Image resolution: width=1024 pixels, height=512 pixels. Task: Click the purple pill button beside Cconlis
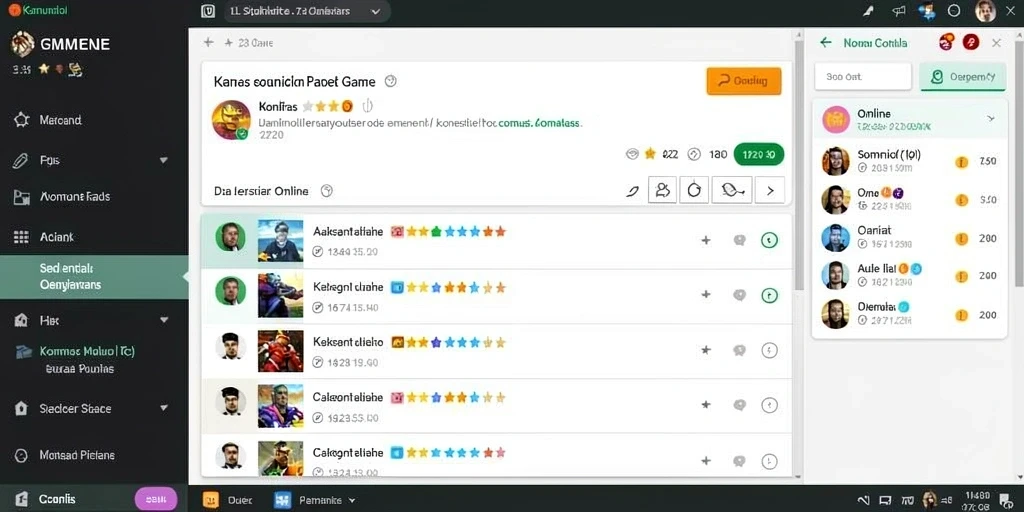point(155,499)
